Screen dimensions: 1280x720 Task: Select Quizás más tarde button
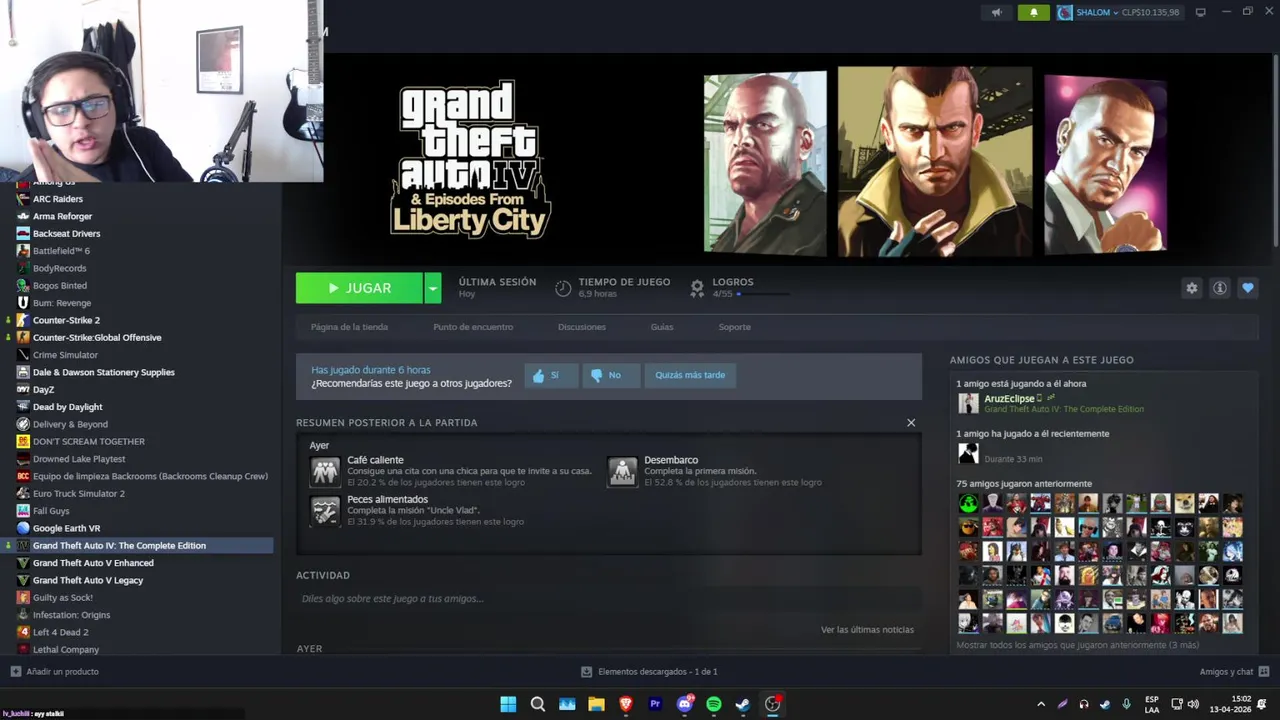coord(690,375)
